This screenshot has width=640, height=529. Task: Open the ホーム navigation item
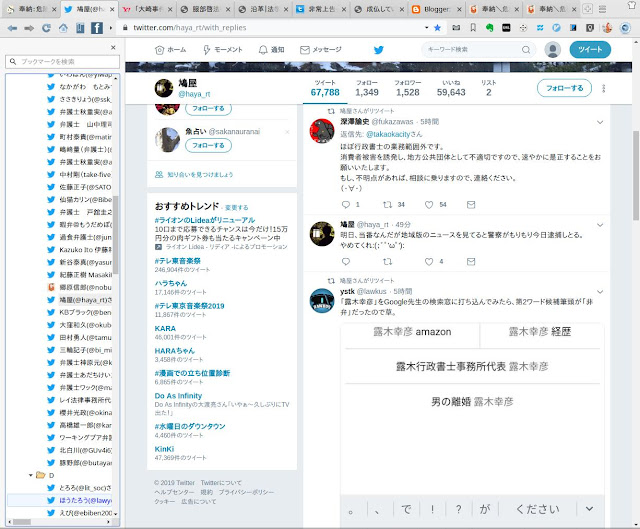click(x=171, y=50)
